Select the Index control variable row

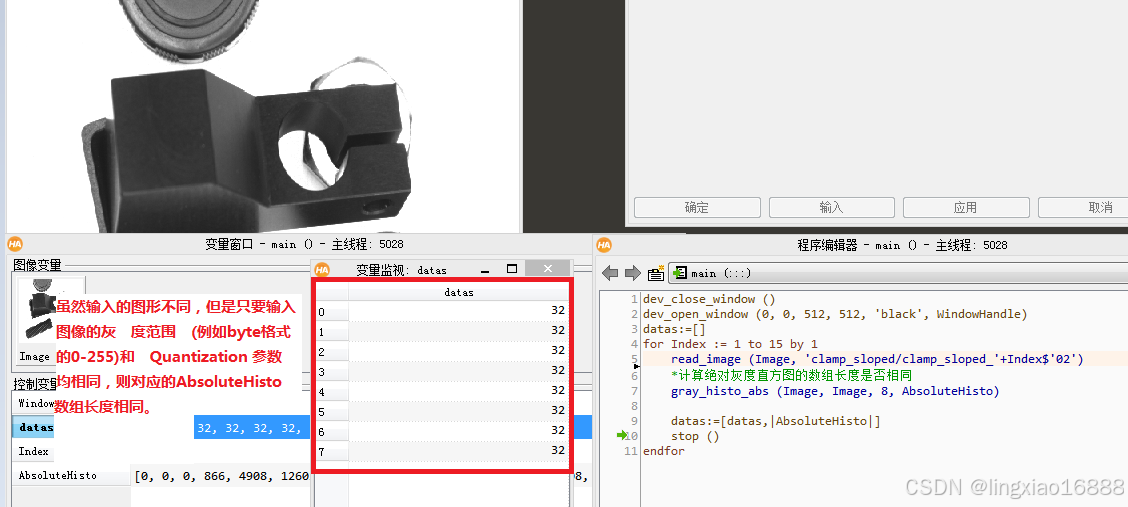point(34,452)
